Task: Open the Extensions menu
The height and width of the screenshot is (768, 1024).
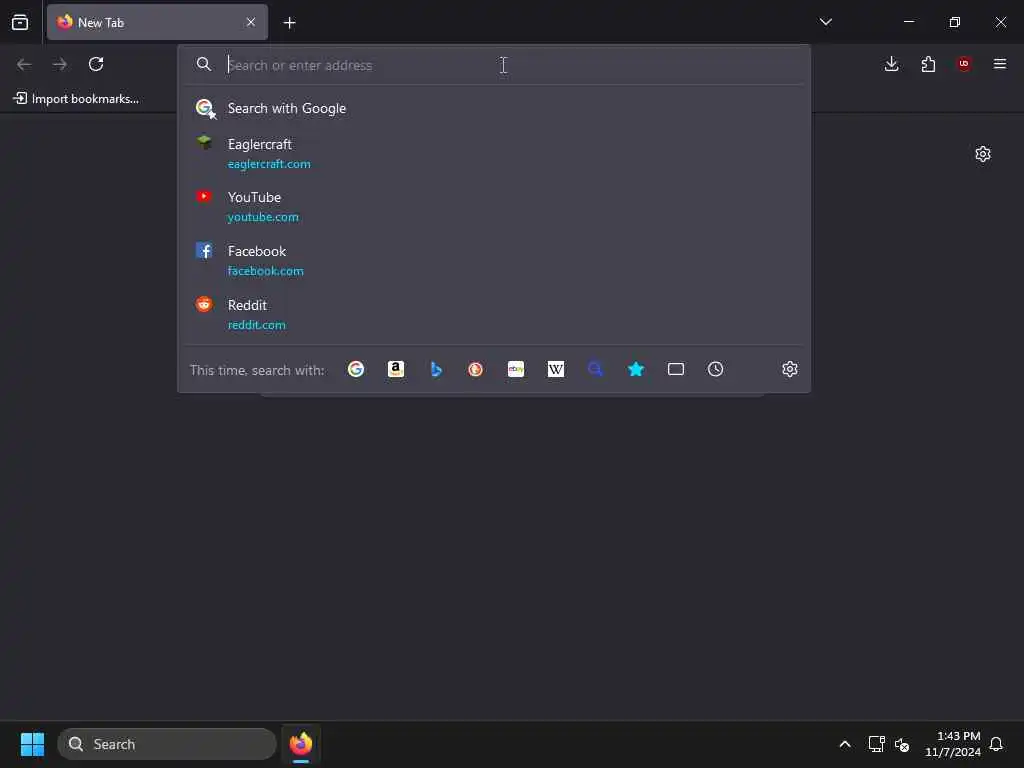Action: [x=928, y=64]
